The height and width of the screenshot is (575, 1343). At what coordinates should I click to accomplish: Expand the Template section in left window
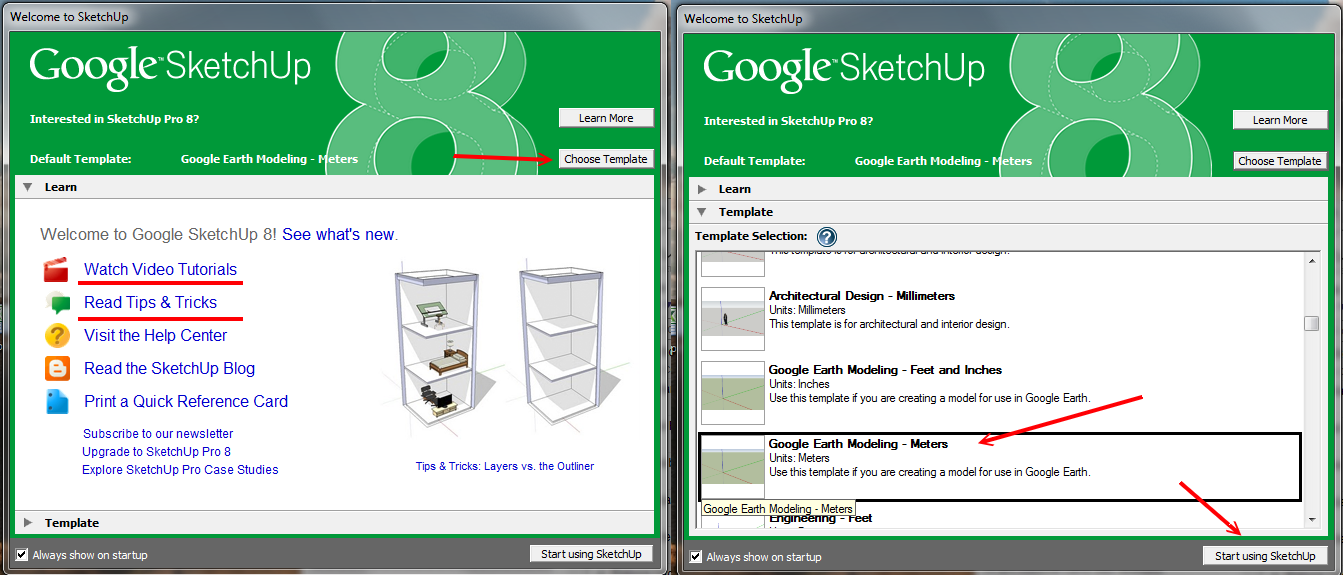coord(27,523)
